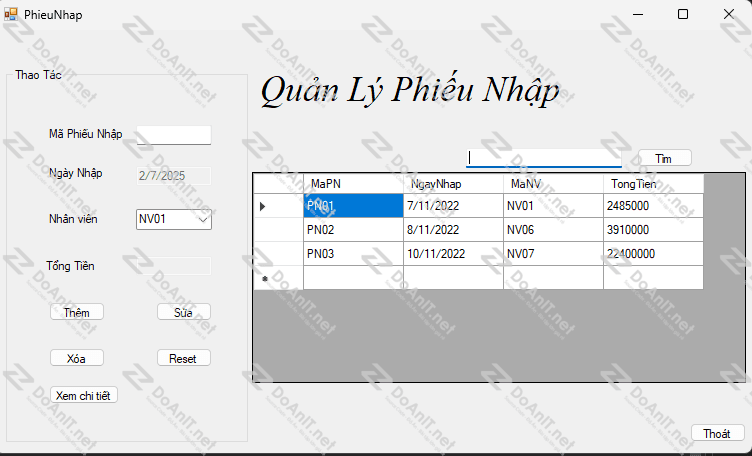
Task: Select the PN02 cell in the grid
Action: point(353,230)
